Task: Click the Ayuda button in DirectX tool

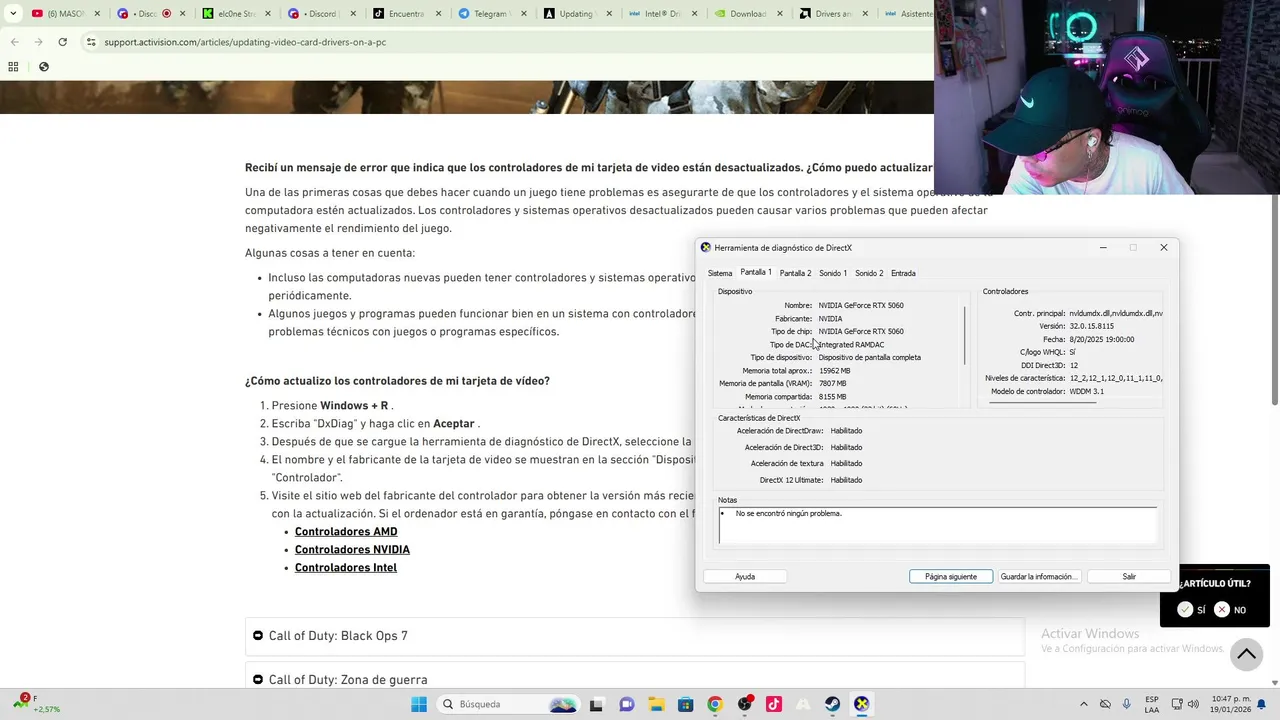Action: (745, 577)
